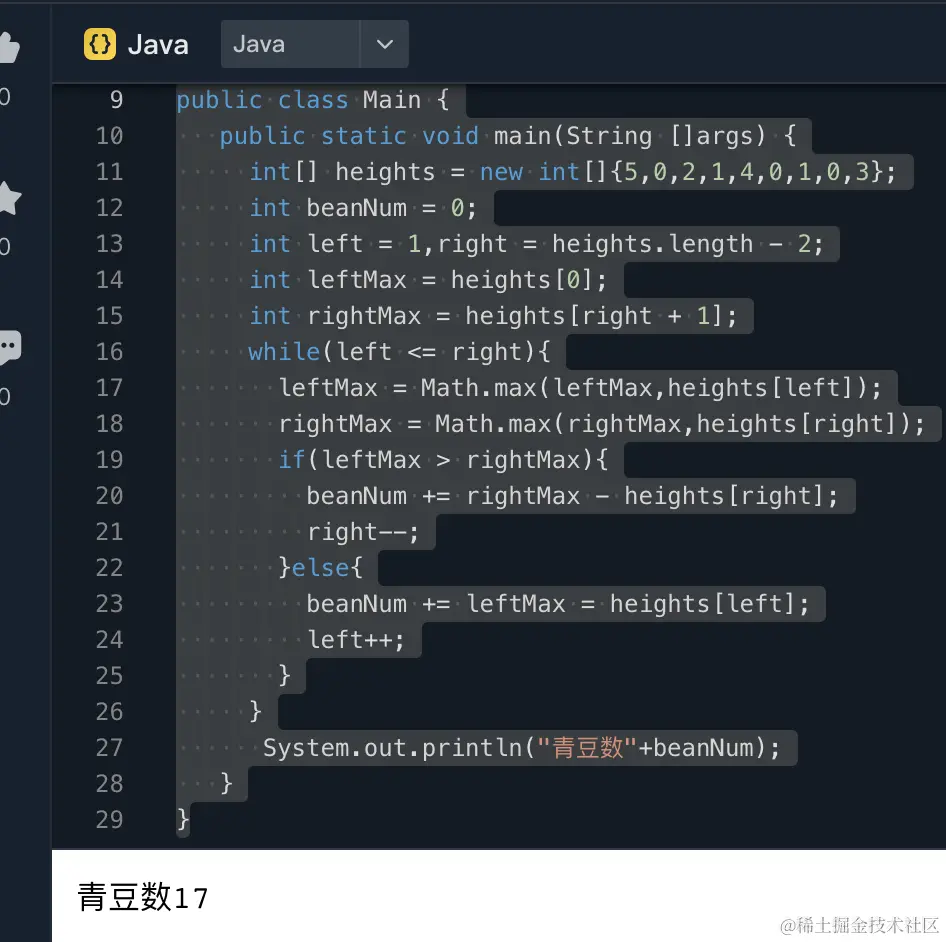
Task: Toggle selection of the while loop condition
Action: coord(427,351)
